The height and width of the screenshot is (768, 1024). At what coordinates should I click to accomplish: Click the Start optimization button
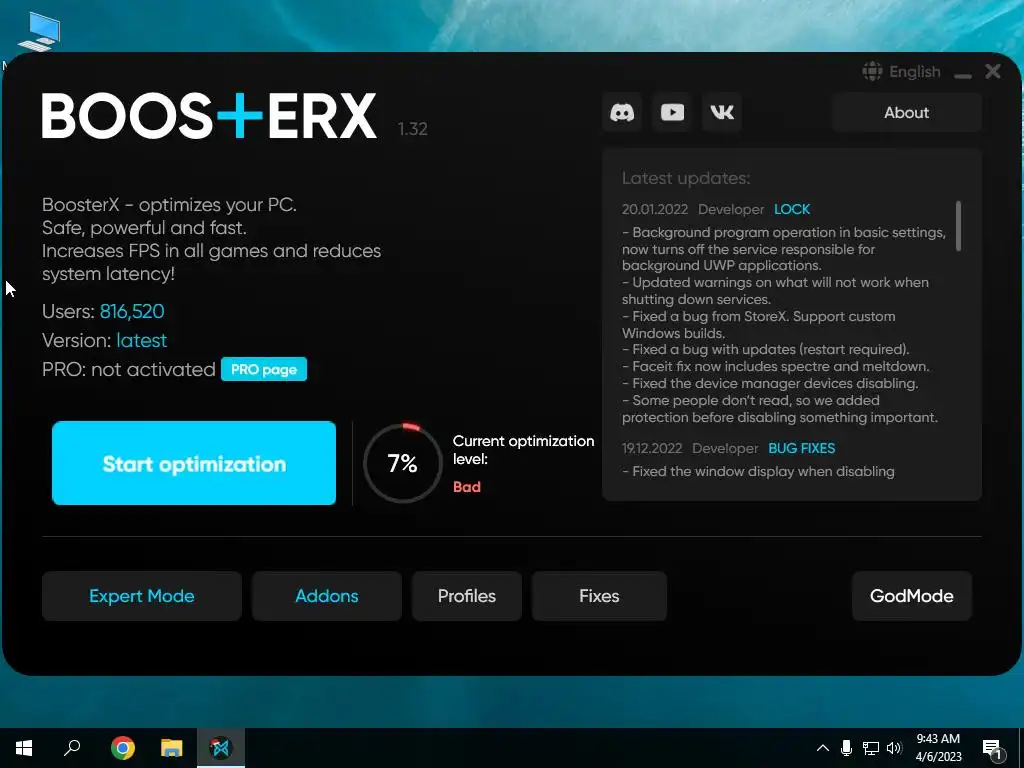point(194,463)
